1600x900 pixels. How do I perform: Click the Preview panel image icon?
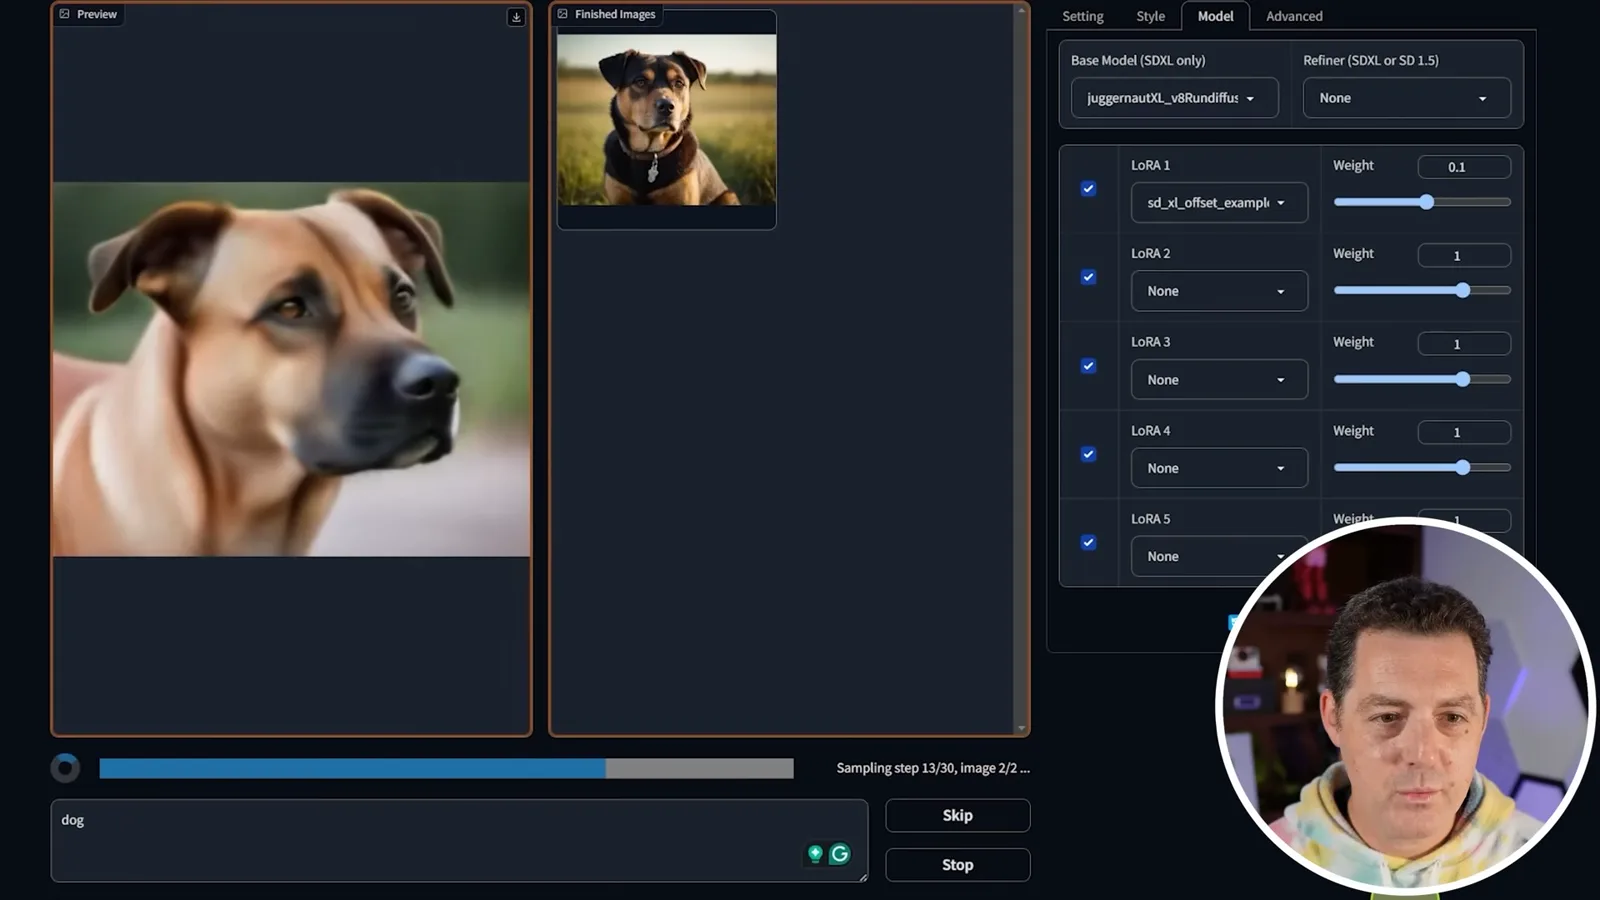tap(65, 14)
